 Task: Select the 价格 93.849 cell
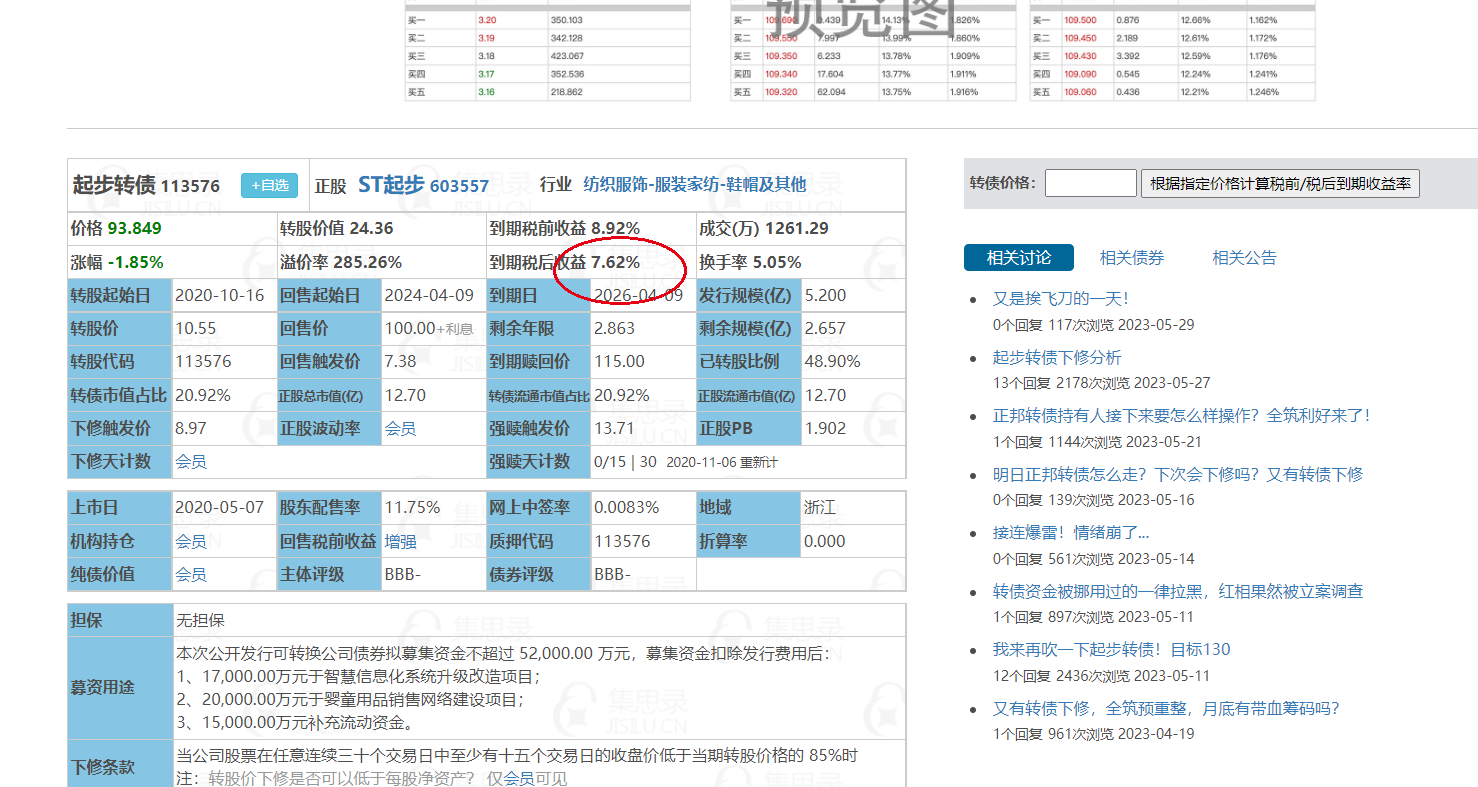[x=172, y=228]
